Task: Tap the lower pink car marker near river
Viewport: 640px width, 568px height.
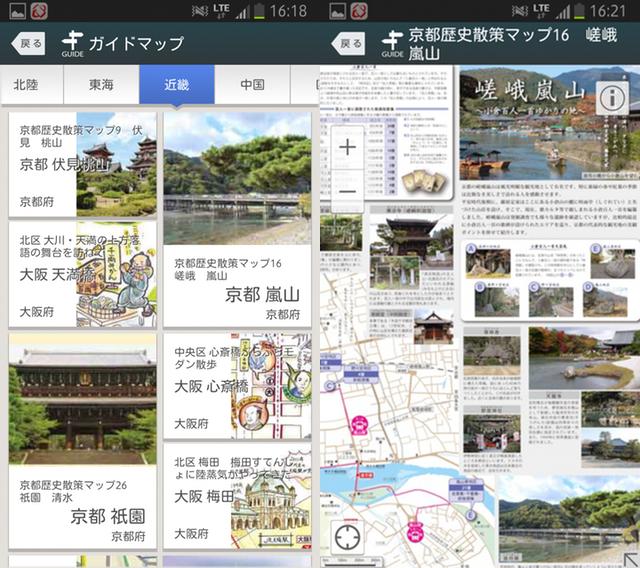Action: (415, 532)
